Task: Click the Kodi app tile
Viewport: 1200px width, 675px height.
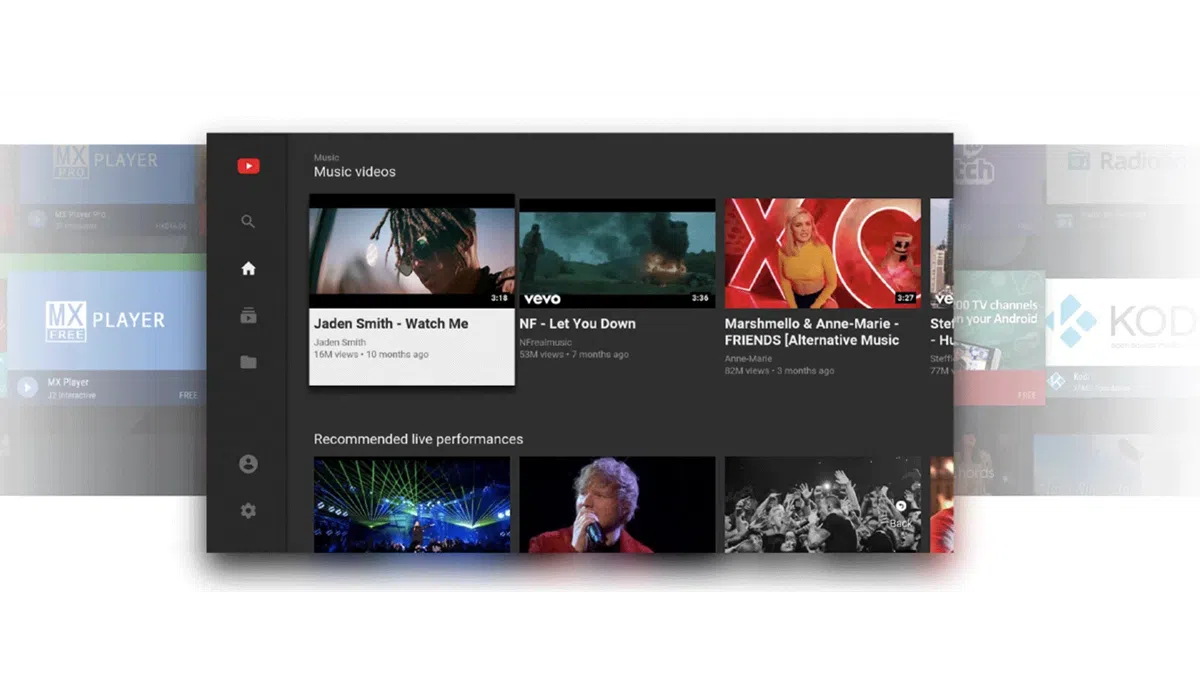Action: tap(1120, 322)
